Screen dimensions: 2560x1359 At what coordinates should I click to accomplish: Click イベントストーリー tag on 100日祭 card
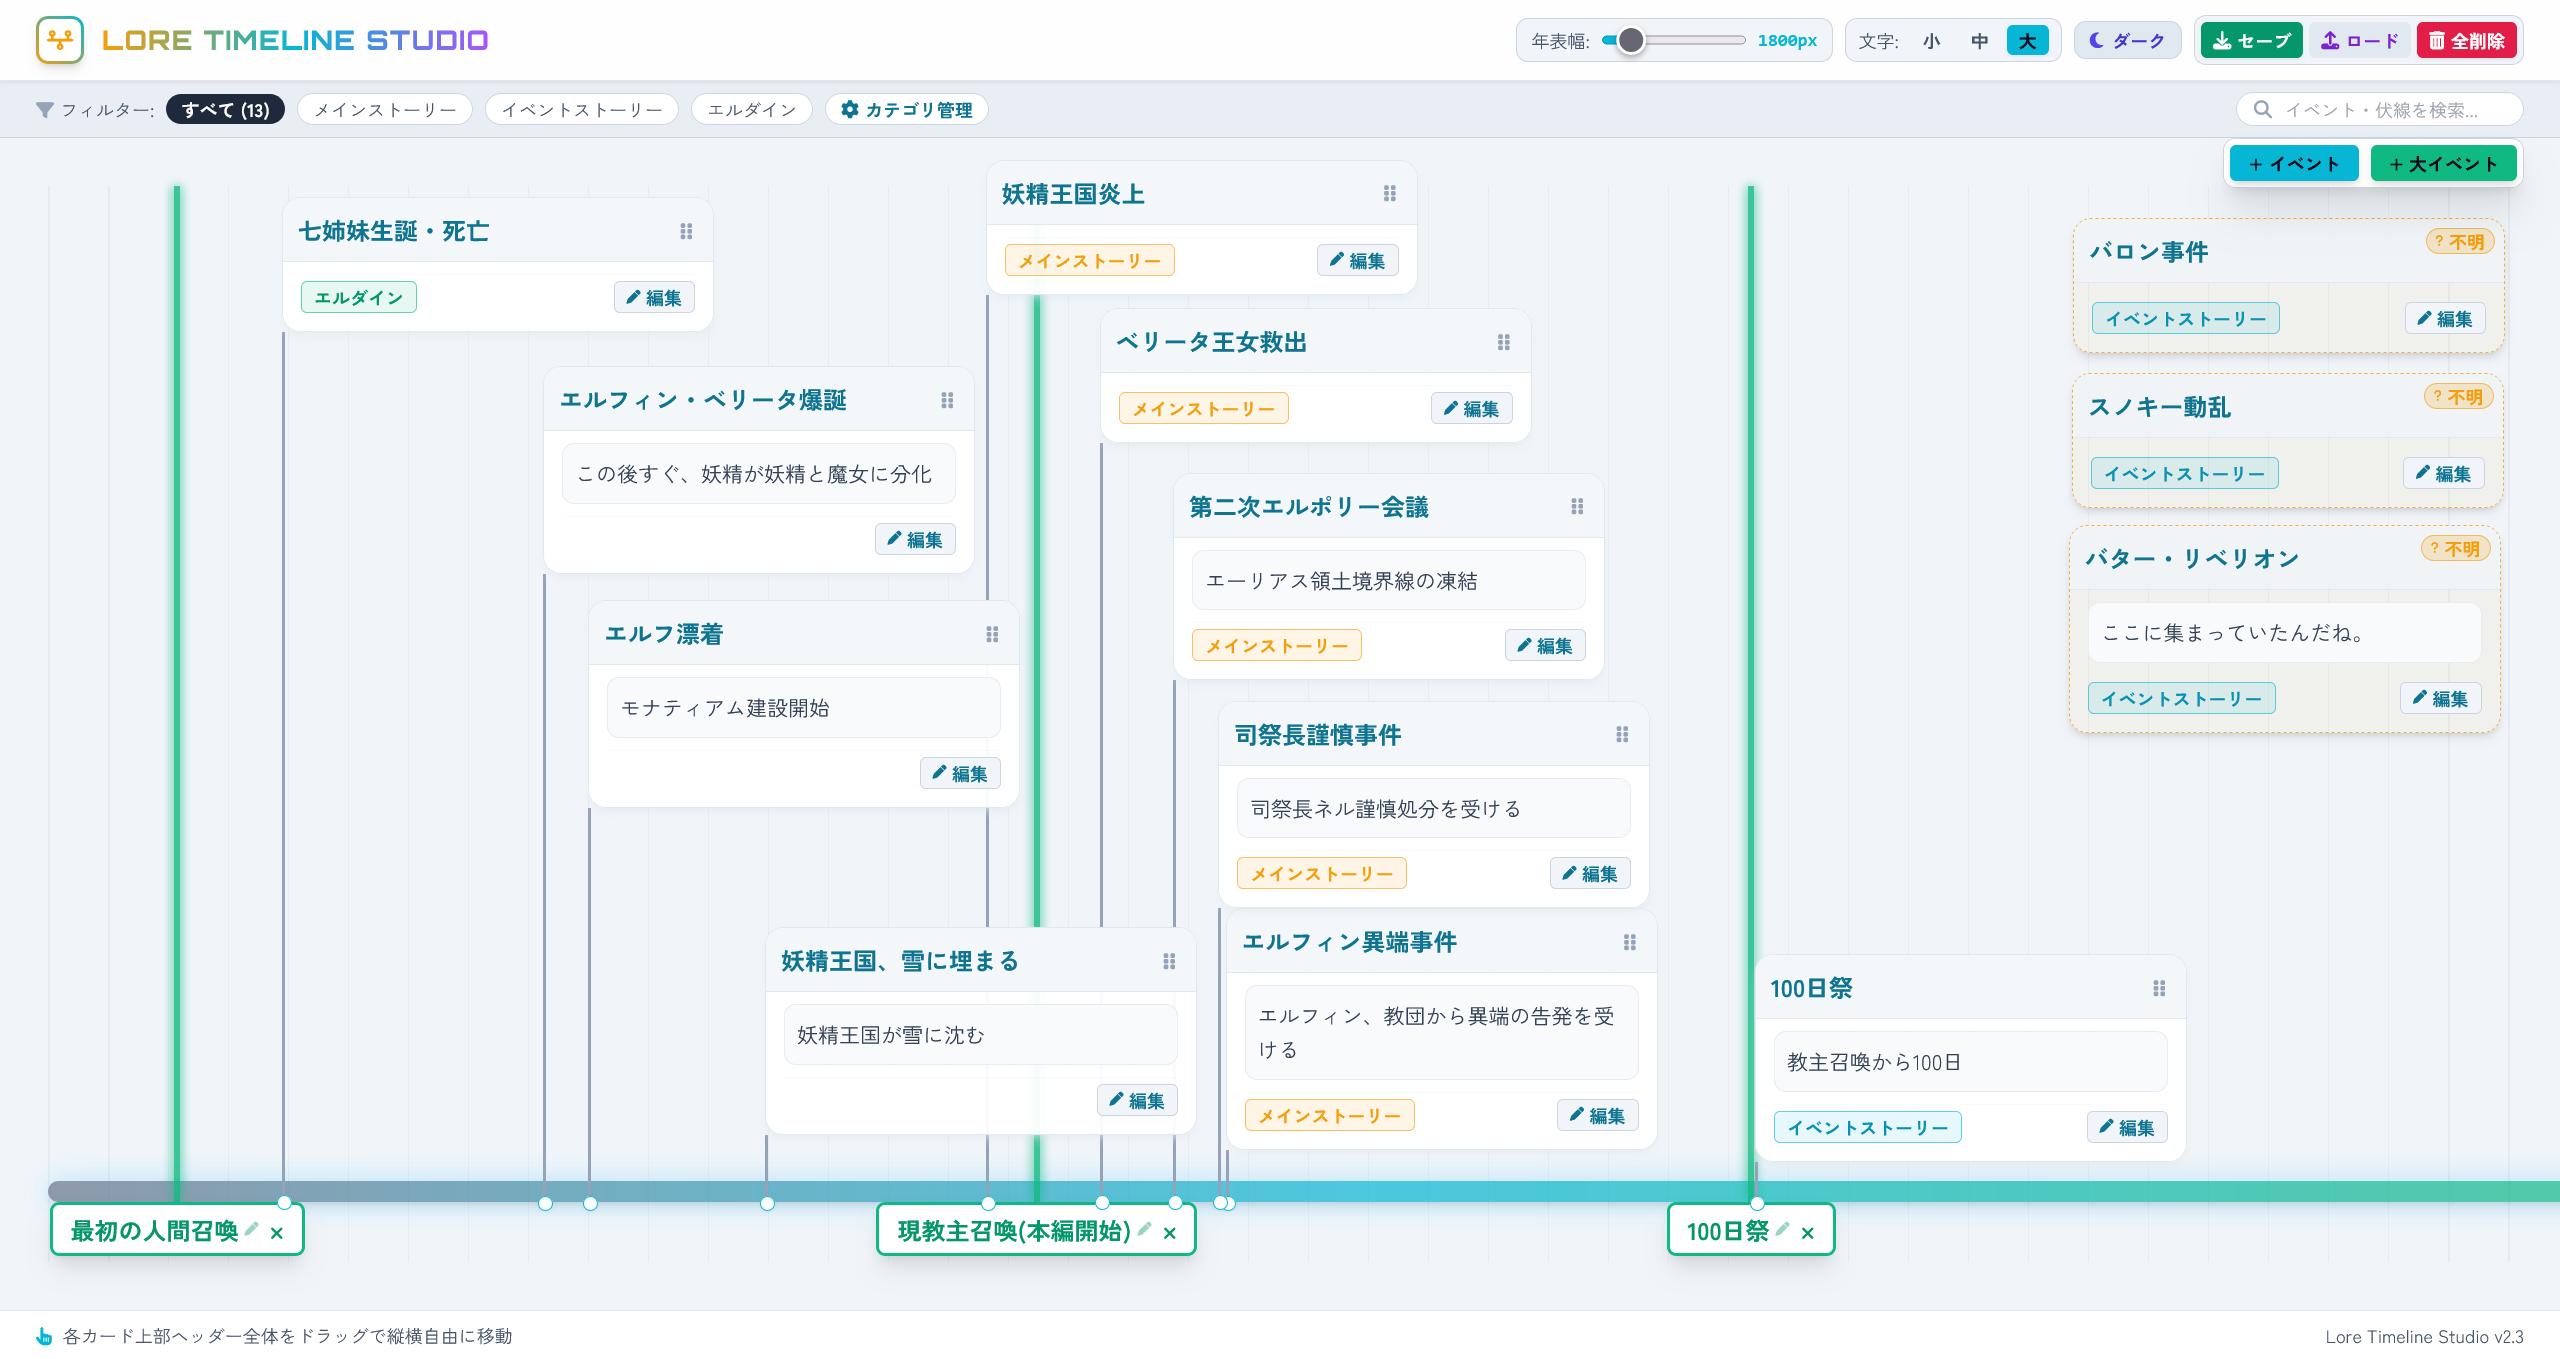pos(1868,1127)
